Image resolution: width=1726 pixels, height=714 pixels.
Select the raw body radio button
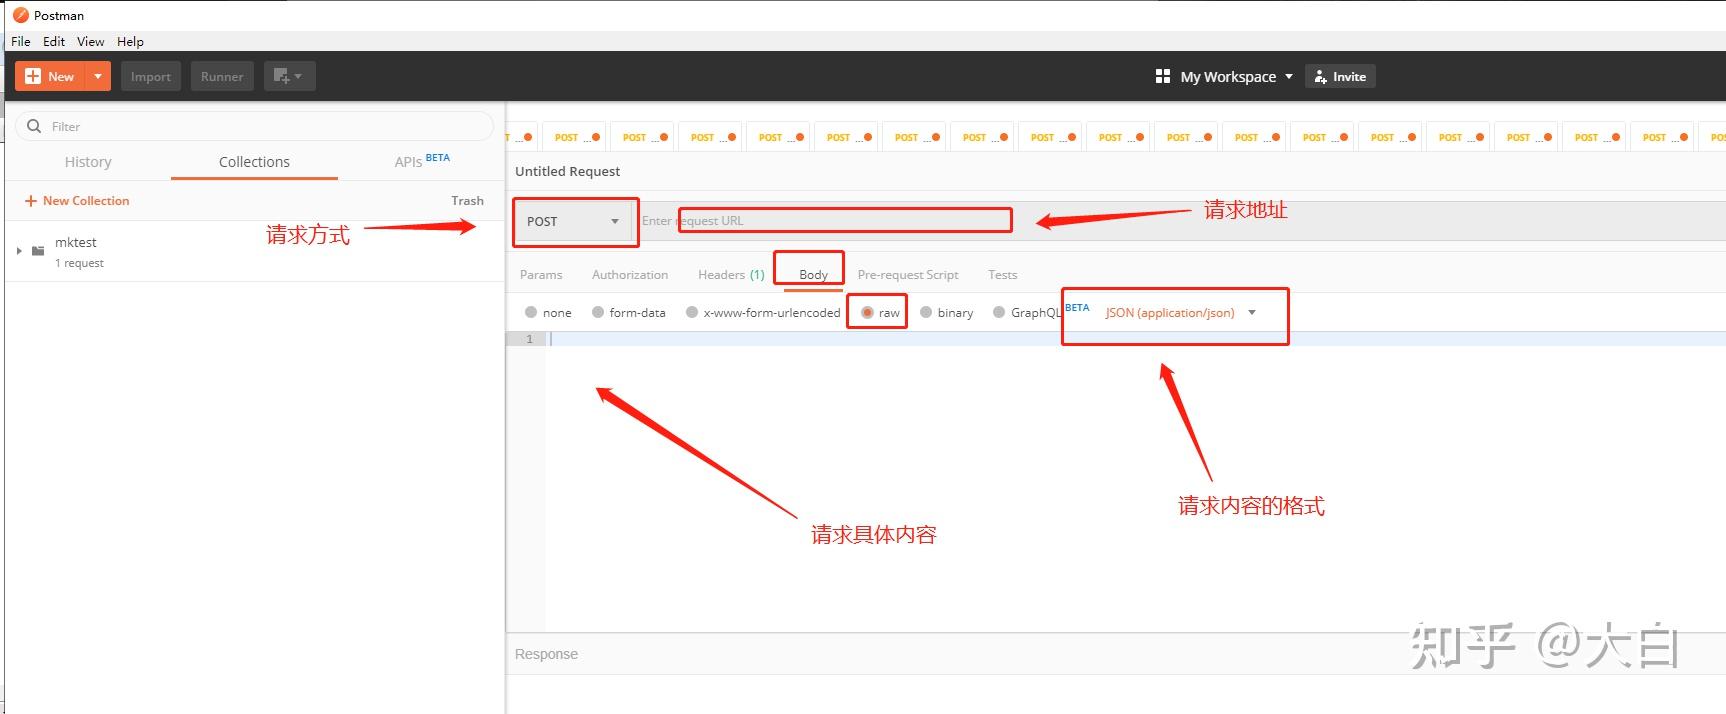point(867,313)
